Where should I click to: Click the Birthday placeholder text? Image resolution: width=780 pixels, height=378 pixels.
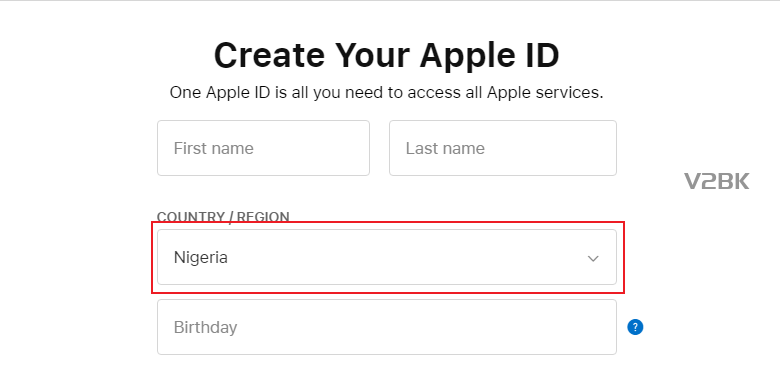pos(205,327)
